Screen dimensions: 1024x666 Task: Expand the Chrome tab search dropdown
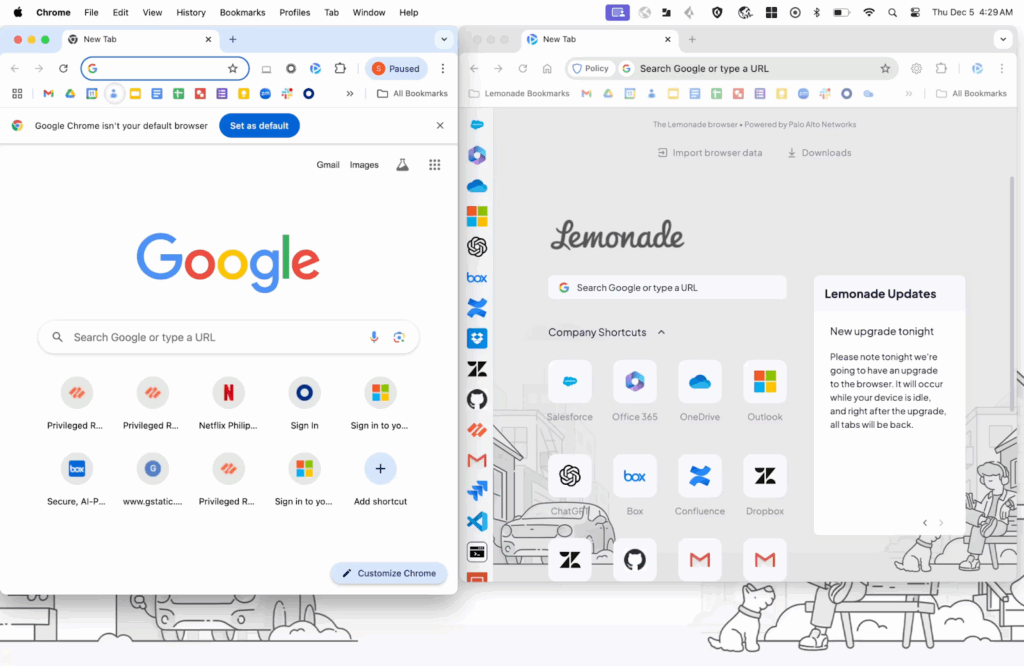(443, 39)
